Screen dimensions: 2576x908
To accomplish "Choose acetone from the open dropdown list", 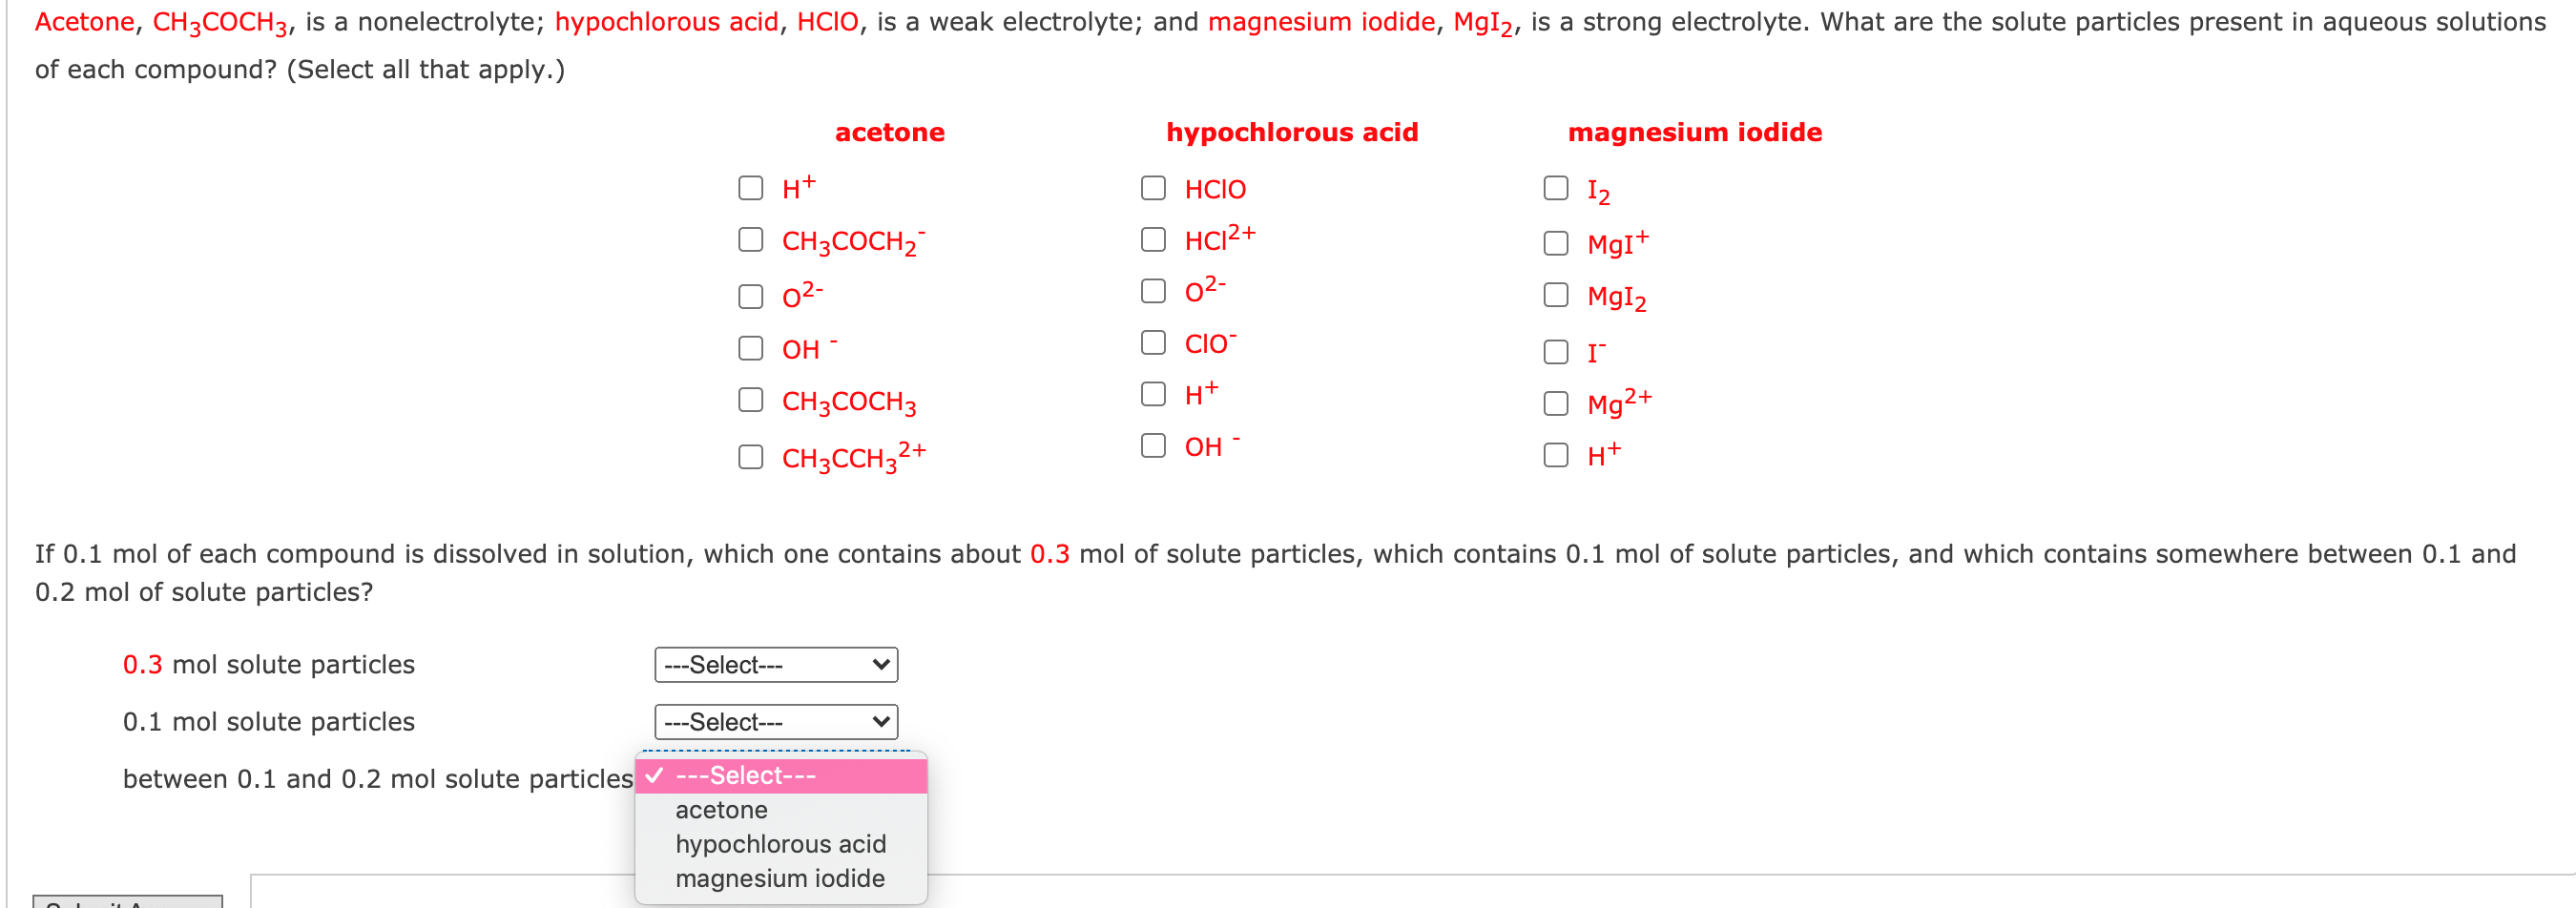I will tap(720, 810).
